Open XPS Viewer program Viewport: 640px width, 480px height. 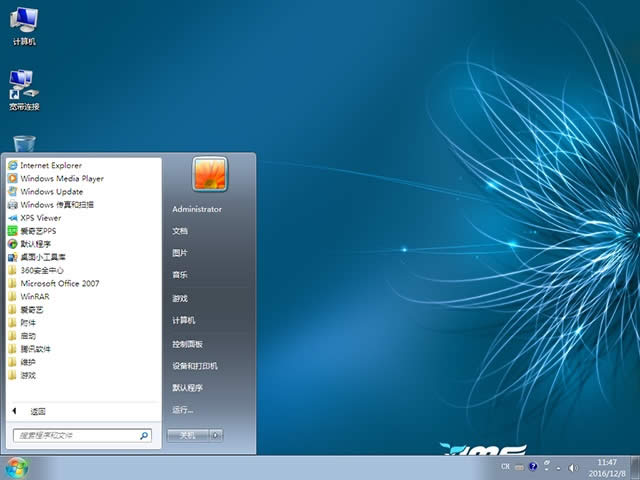click(40, 217)
